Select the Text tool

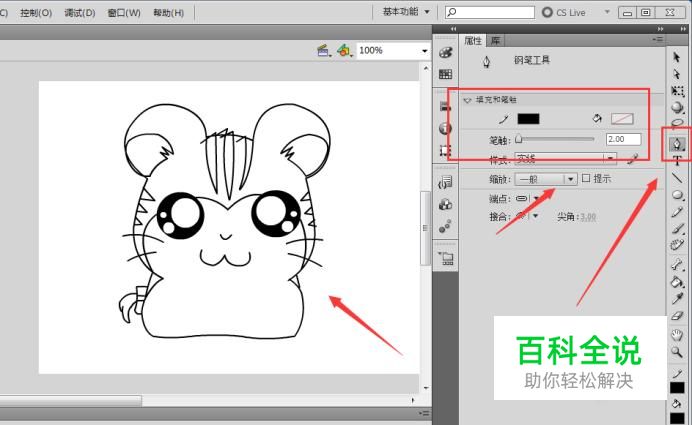point(677,160)
